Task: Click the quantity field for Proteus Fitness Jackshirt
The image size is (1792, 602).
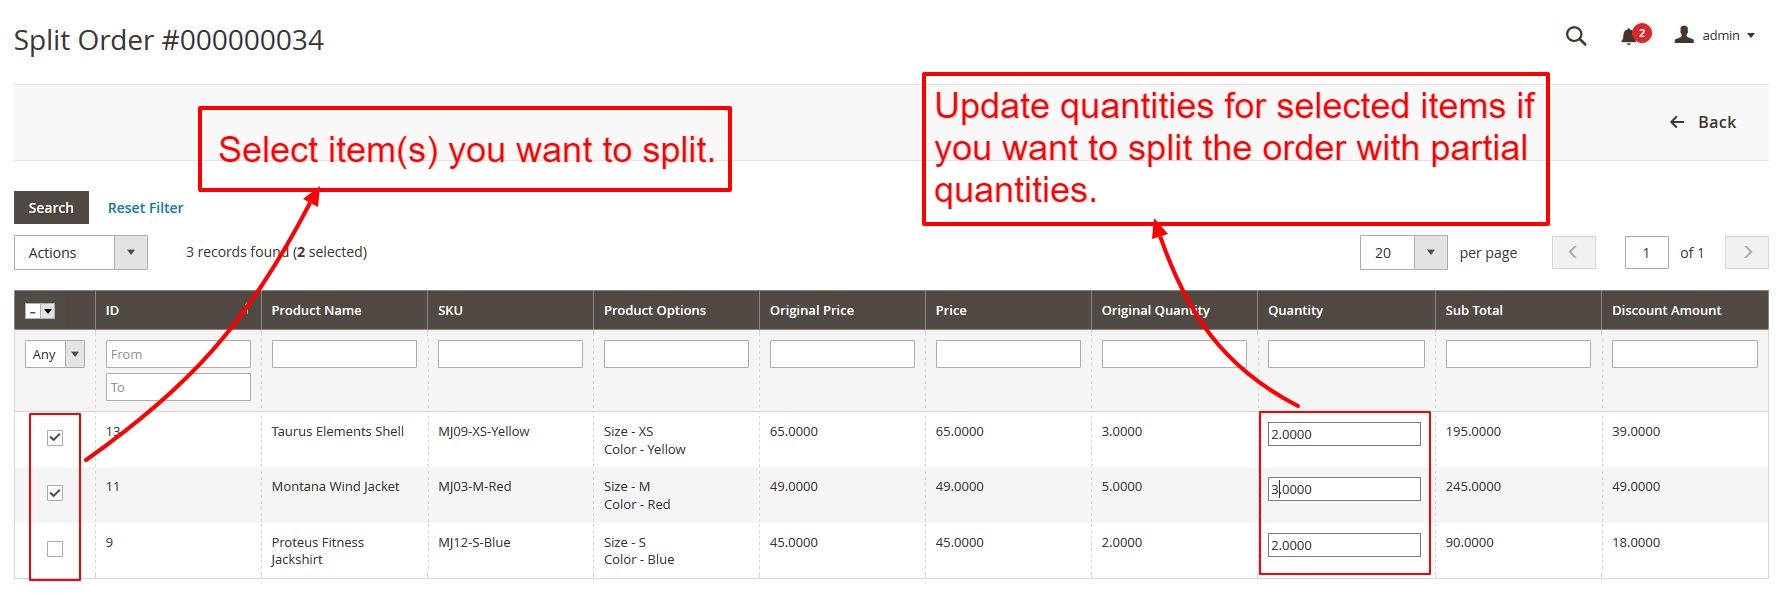Action: 1343,545
